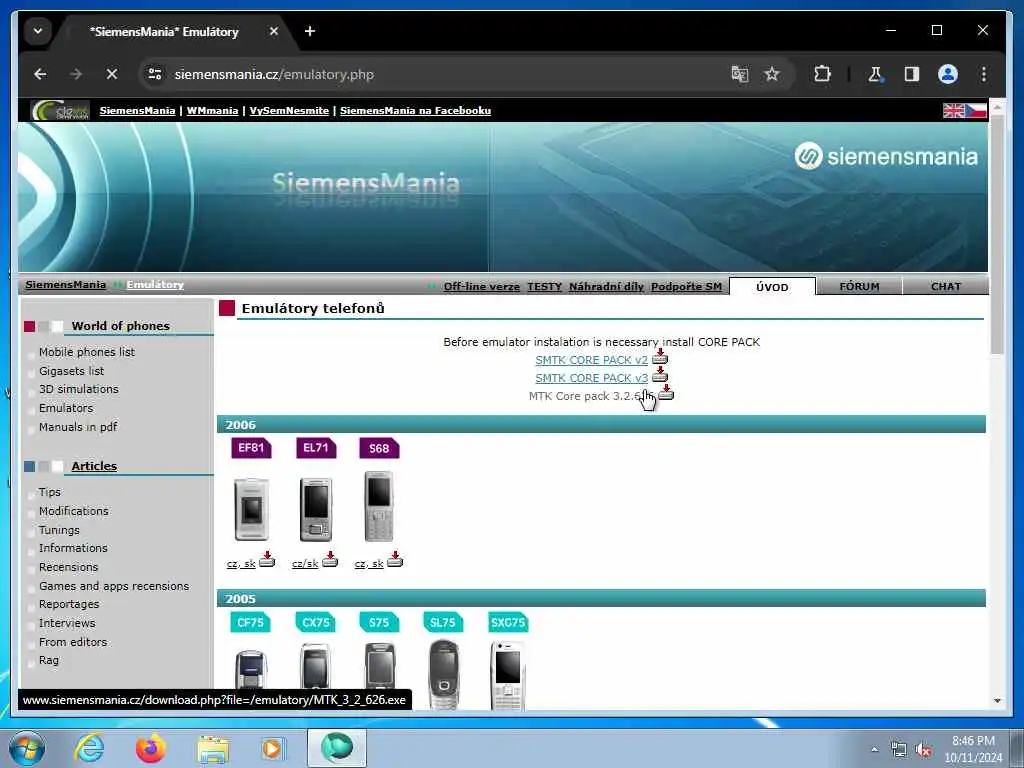1024x768 pixels.
Task: Open the extensions puzzle icon
Action: [x=822, y=74]
